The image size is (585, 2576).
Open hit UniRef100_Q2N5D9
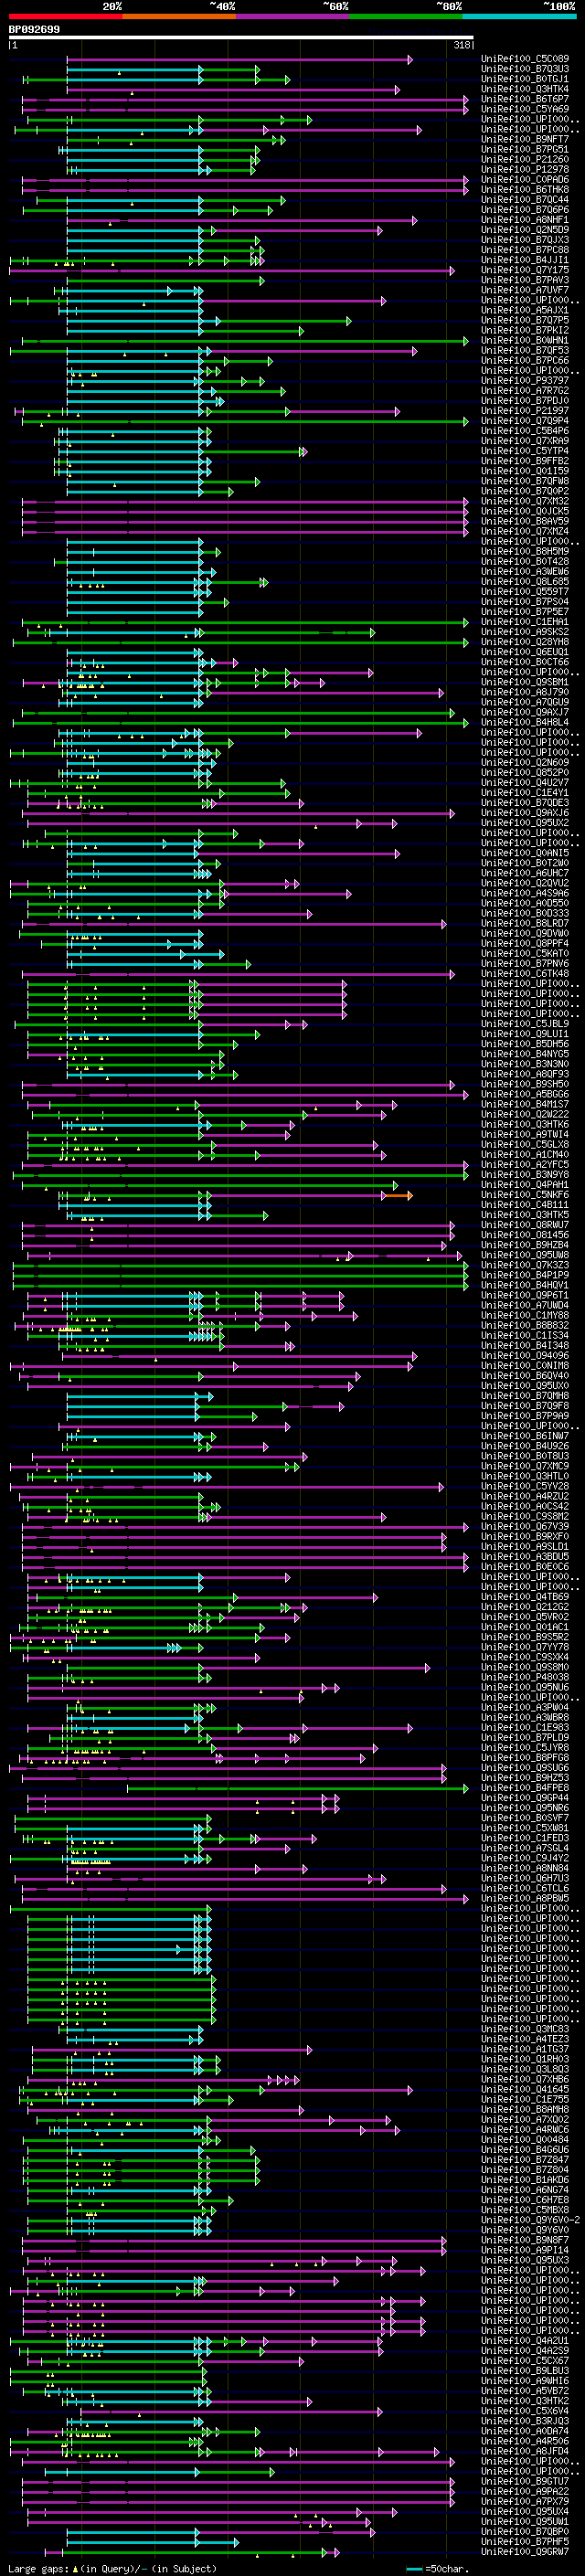(525, 230)
